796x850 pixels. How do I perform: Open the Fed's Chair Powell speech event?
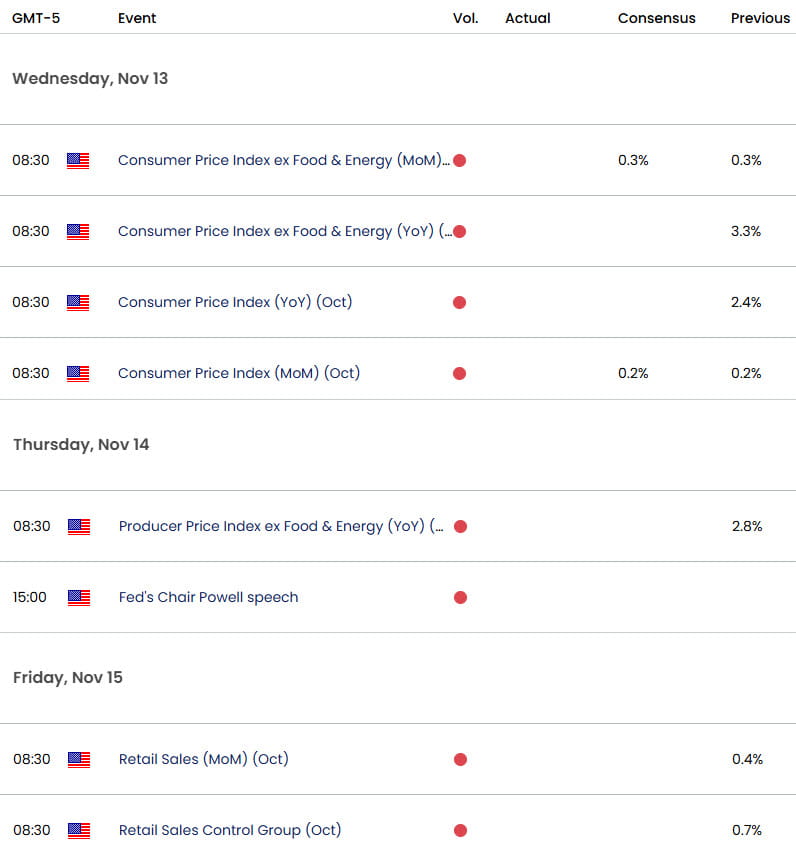[x=207, y=597]
